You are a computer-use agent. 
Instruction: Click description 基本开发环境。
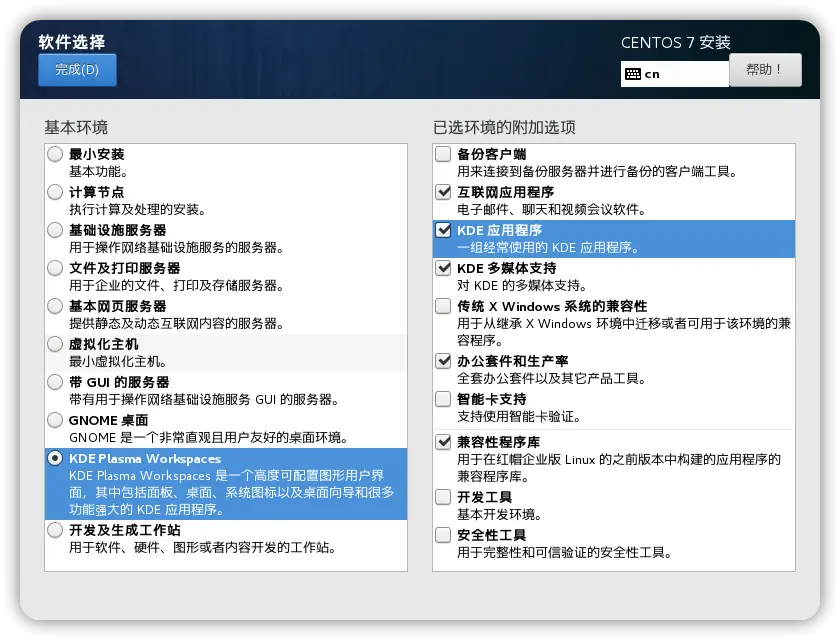500,515
